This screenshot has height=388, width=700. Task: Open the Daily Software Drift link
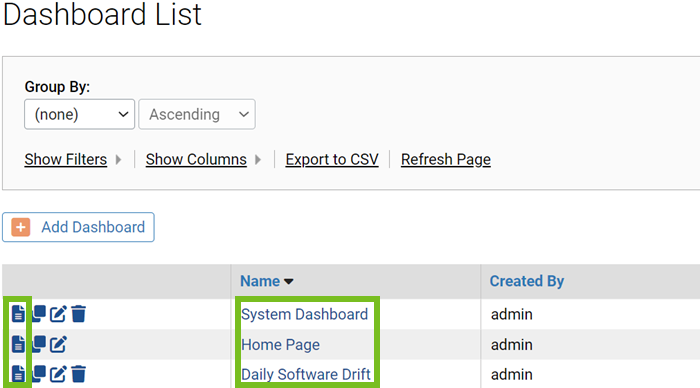(x=306, y=374)
